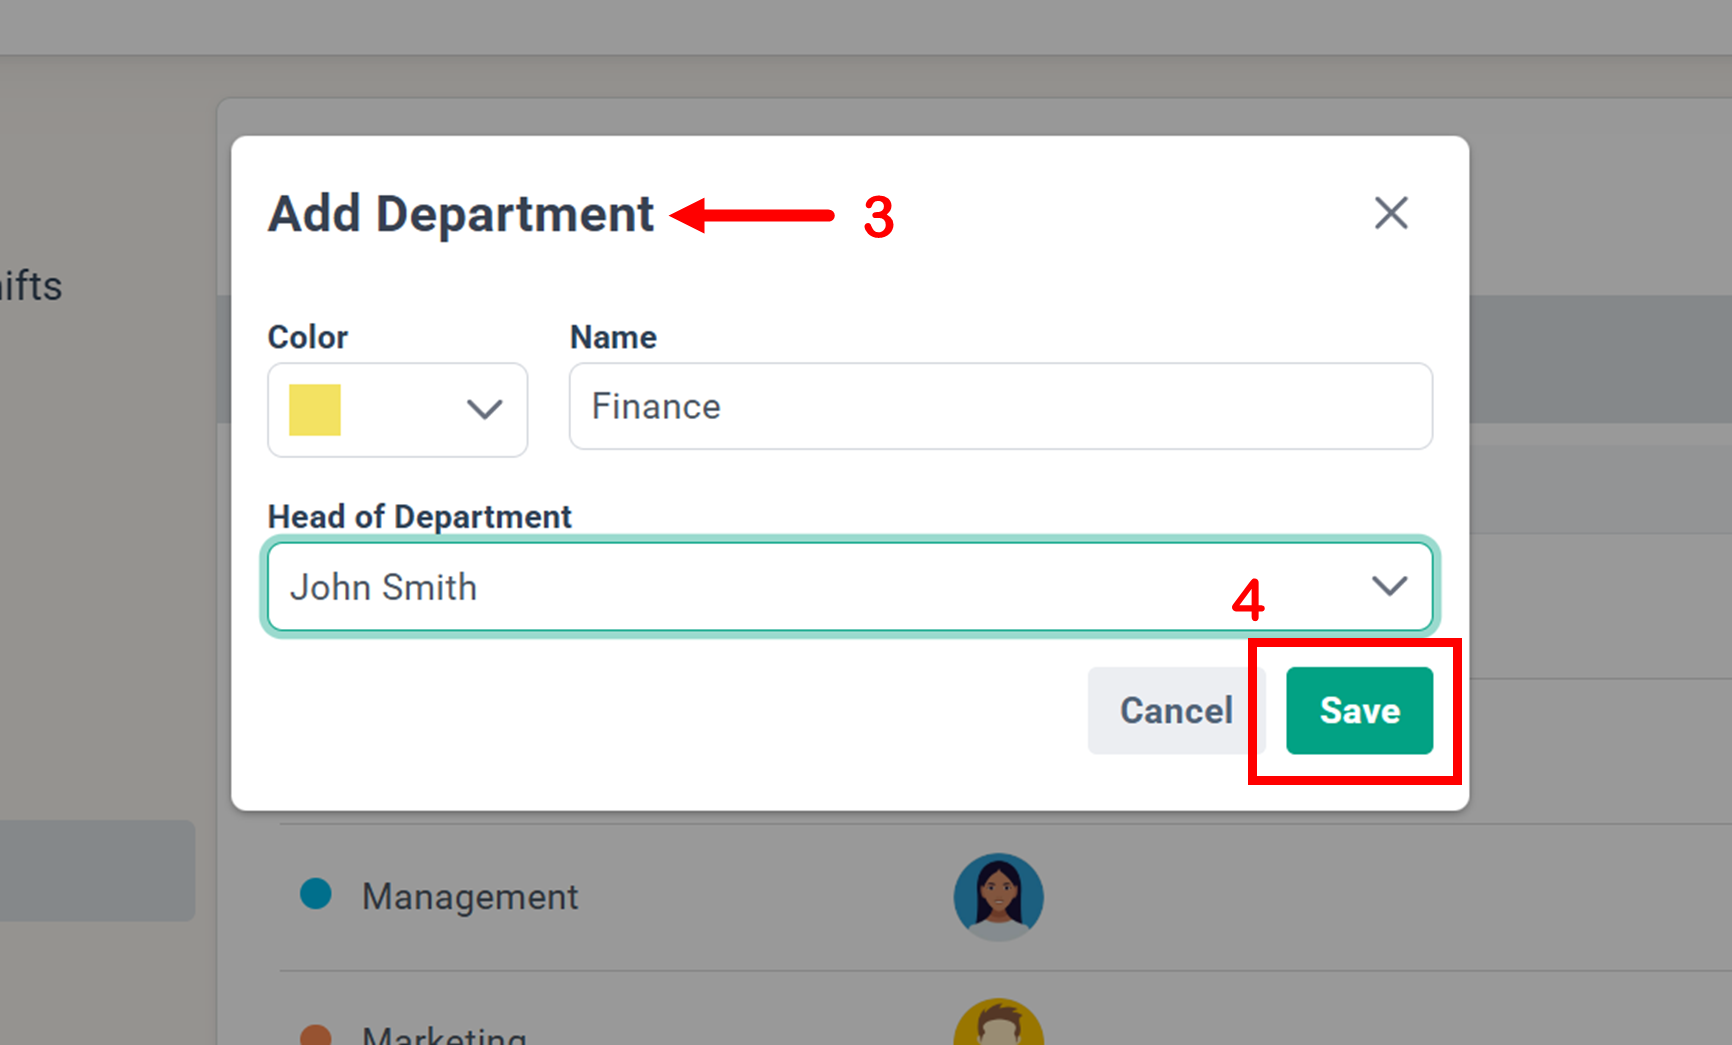Click the Management department head avatar
1732x1045 pixels.
click(x=998, y=896)
